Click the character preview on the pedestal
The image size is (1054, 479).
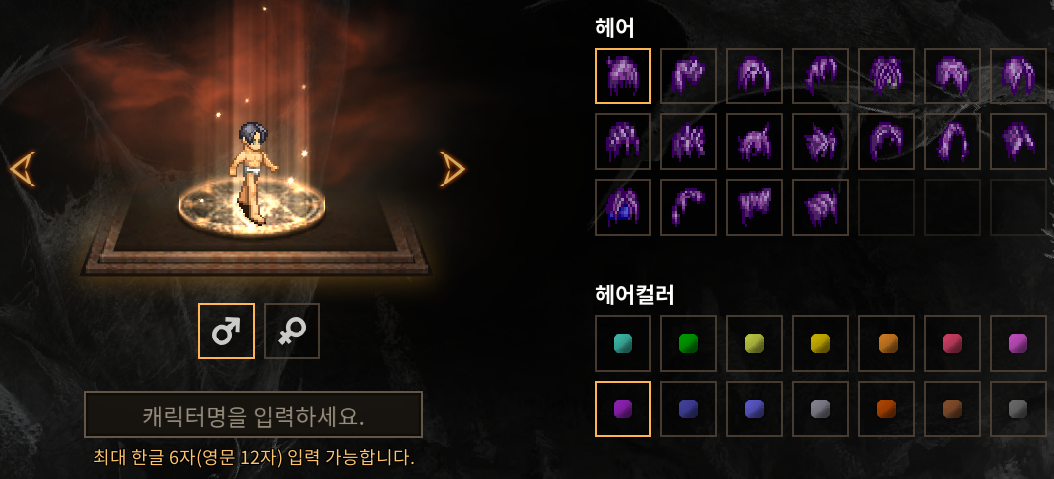pyautogui.click(x=253, y=173)
